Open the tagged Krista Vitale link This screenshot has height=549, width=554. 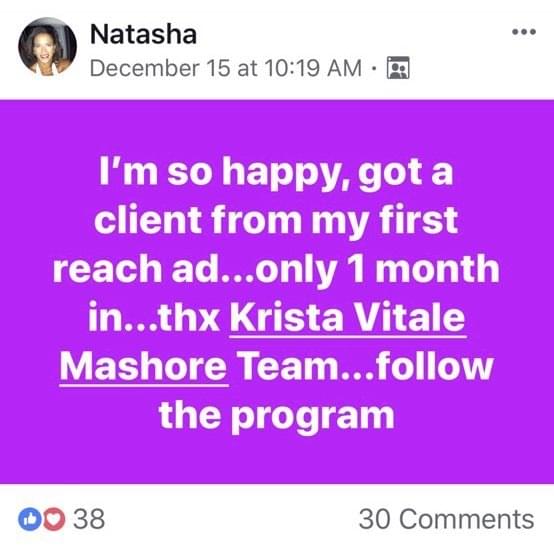point(348,318)
